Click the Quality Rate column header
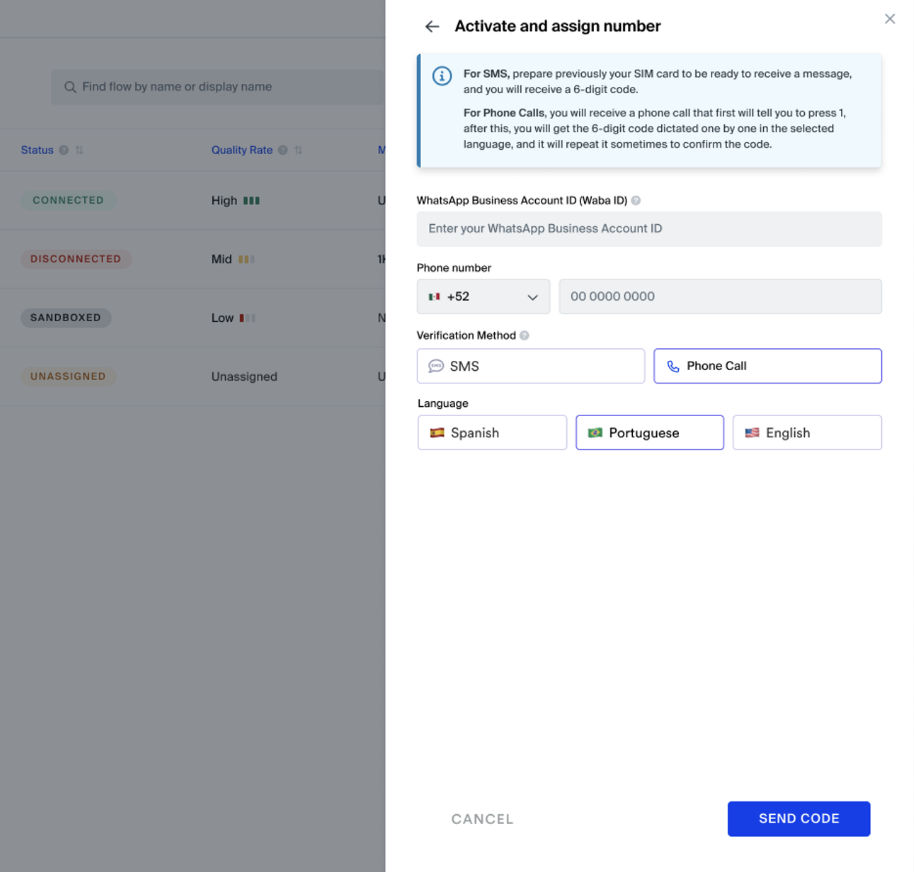This screenshot has height=872, width=914. [x=242, y=150]
